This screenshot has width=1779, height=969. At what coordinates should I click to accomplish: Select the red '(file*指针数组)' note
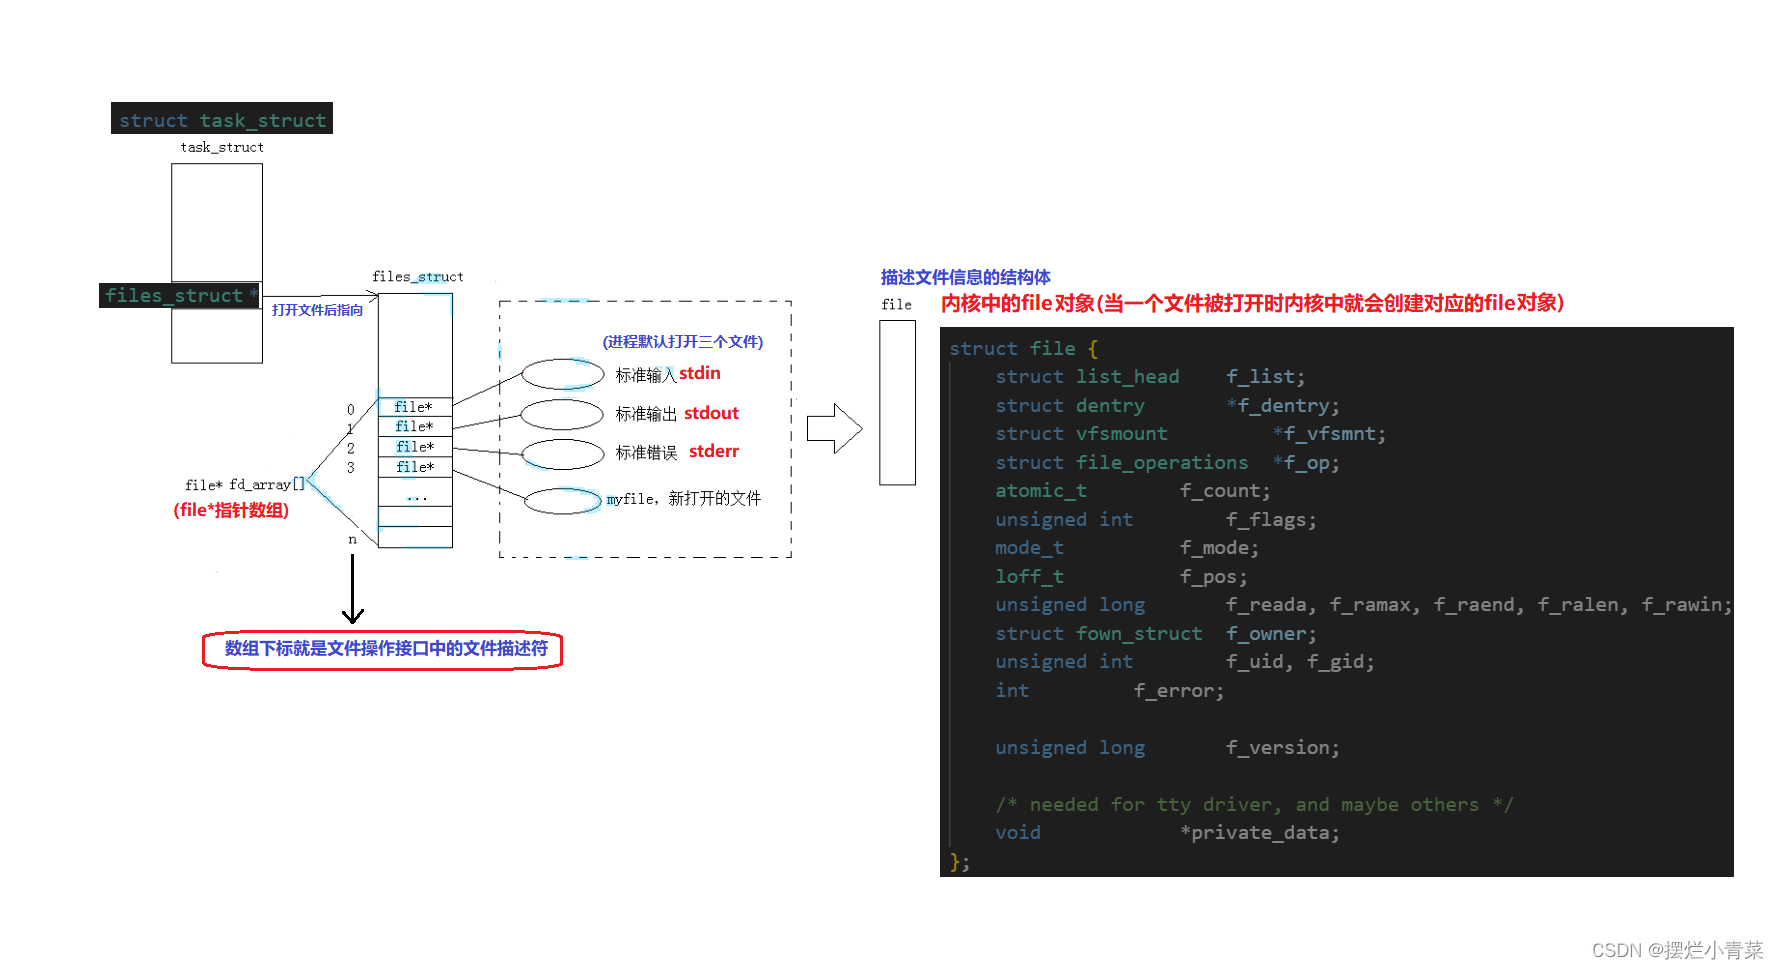[231, 510]
